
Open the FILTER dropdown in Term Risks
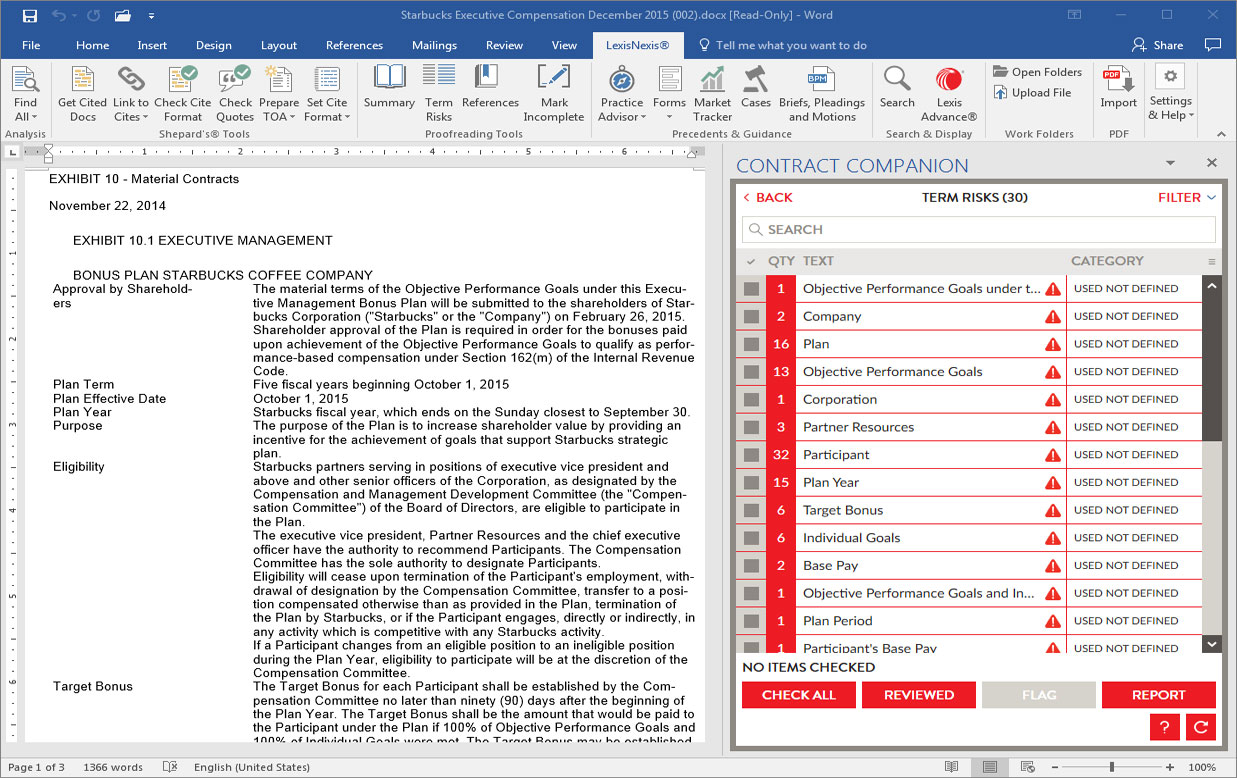click(1187, 198)
